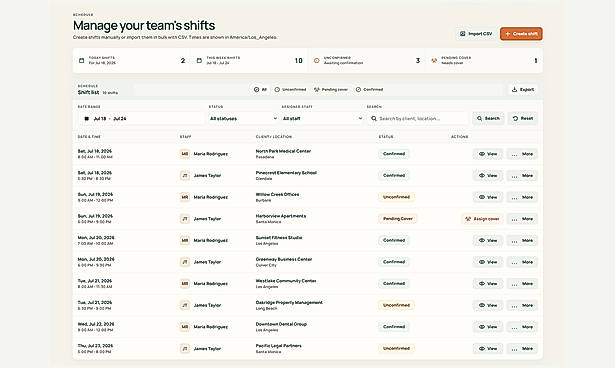Click JT avatar for Harborview Apartments
This screenshot has width=615, height=368.
pyautogui.click(x=185, y=219)
